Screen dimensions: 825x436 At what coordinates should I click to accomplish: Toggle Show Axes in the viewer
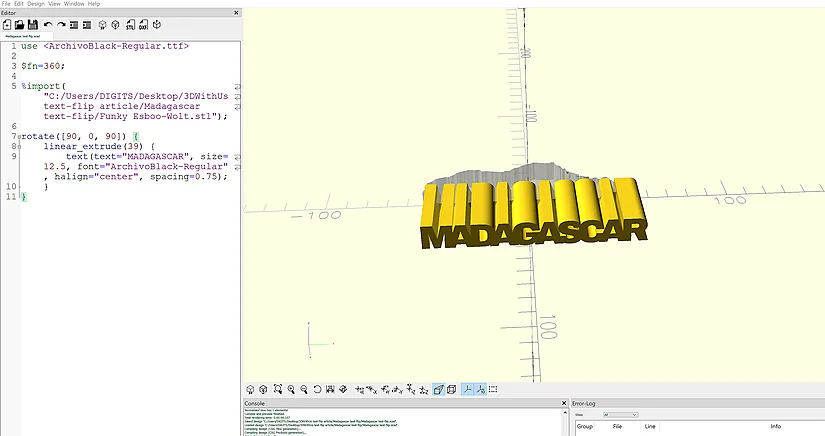[x=467, y=389]
